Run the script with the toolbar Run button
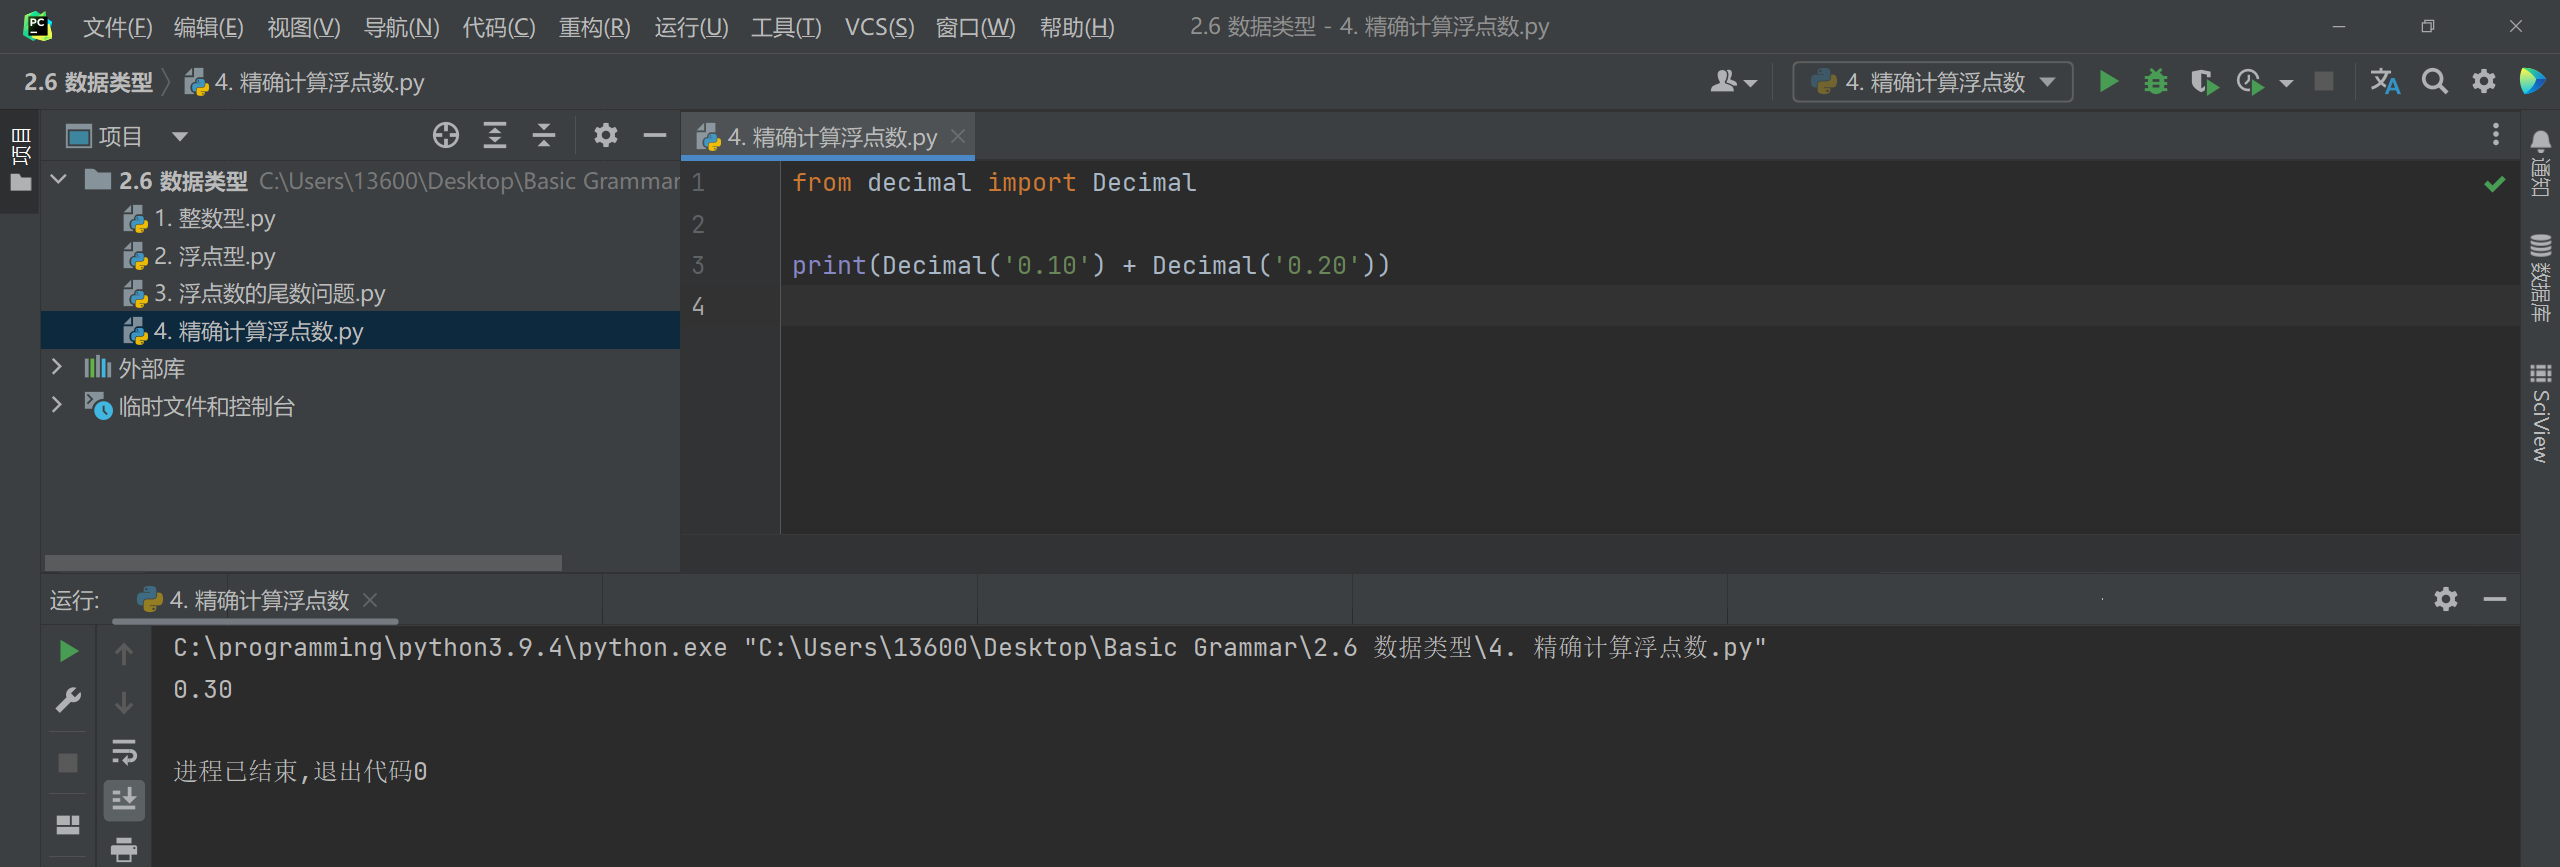 pyautogui.click(x=2108, y=81)
